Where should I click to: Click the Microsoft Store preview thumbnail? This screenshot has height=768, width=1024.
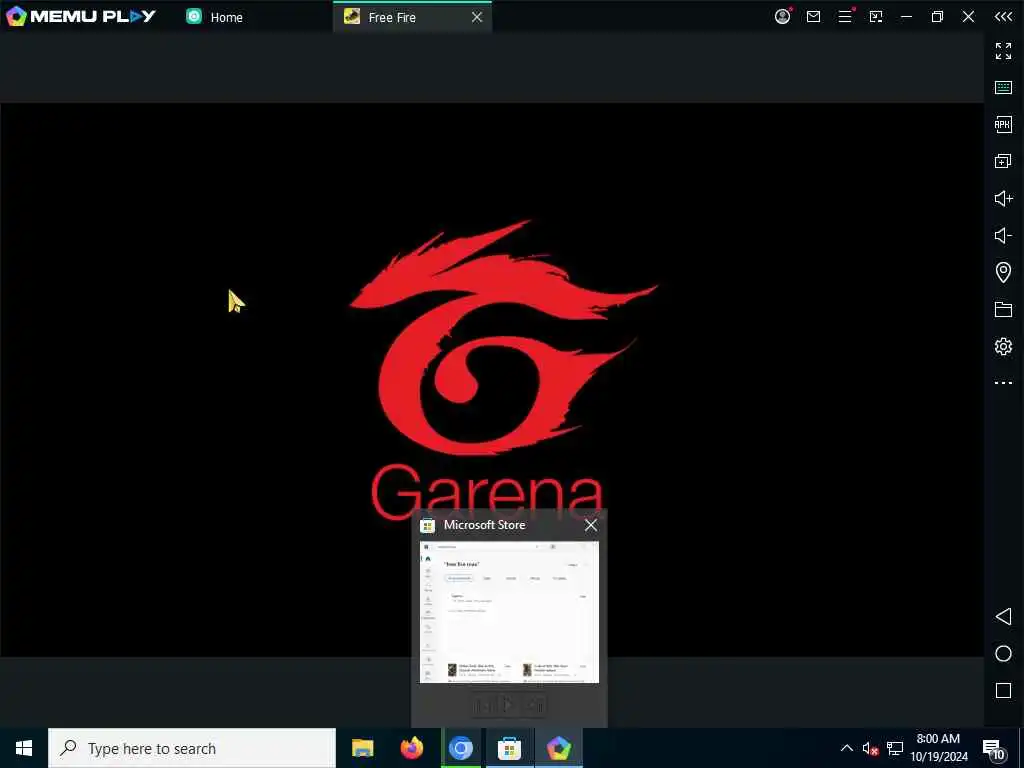pos(509,613)
